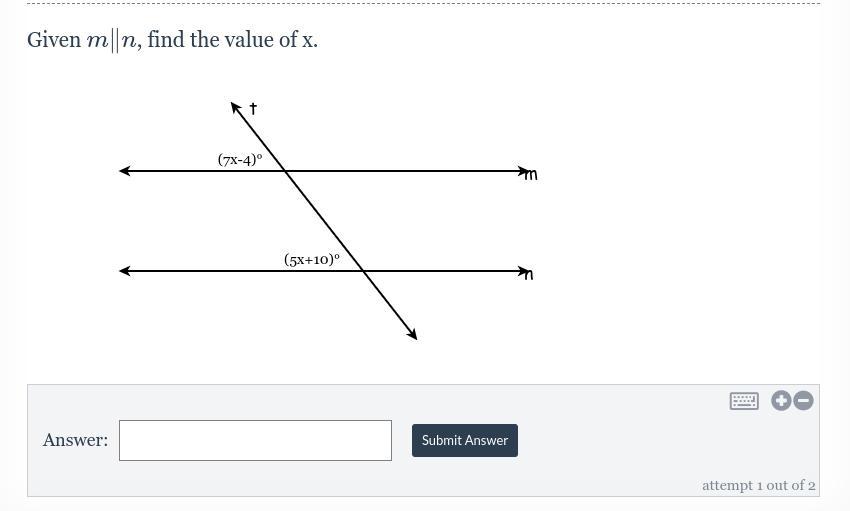Image resolution: width=850 pixels, height=511 pixels.
Task: Open the on-screen math keyboard icon
Action: coord(744,401)
